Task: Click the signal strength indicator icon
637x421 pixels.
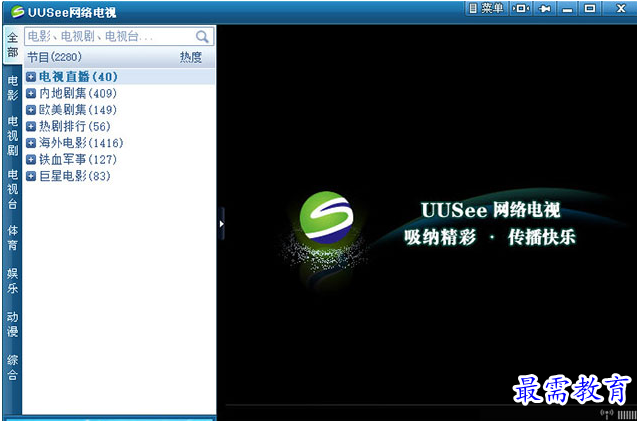Action: tap(607, 414)
